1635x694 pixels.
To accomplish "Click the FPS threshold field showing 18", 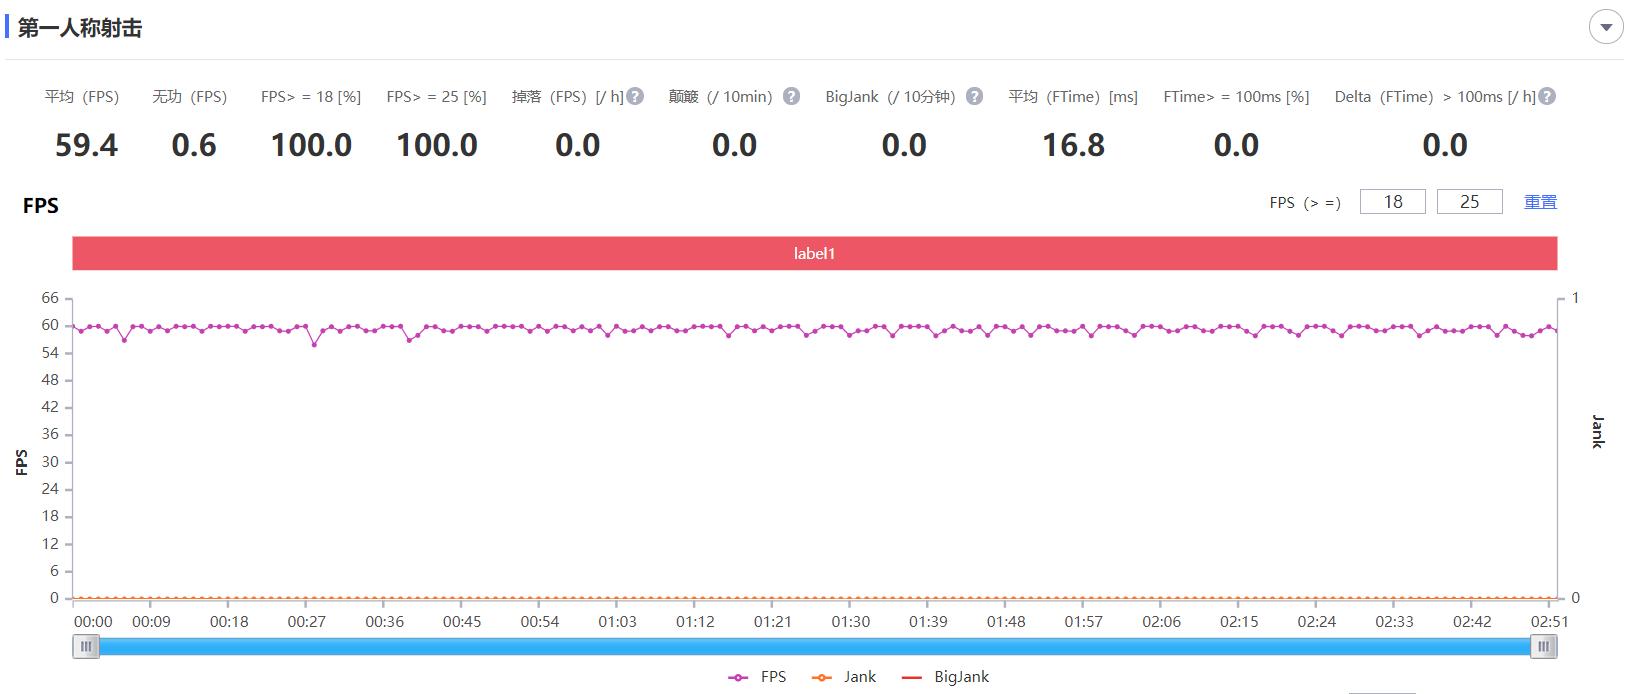I will tap(1393, 202).
